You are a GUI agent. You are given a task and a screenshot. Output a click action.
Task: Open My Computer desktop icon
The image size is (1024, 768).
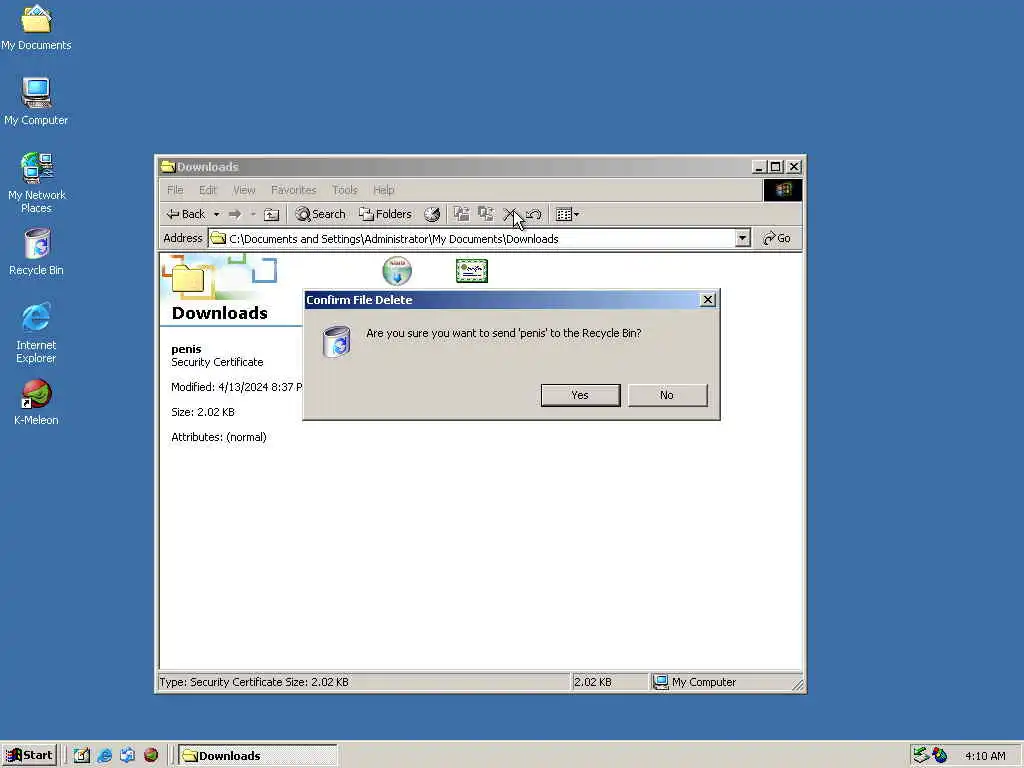[37, 101]
